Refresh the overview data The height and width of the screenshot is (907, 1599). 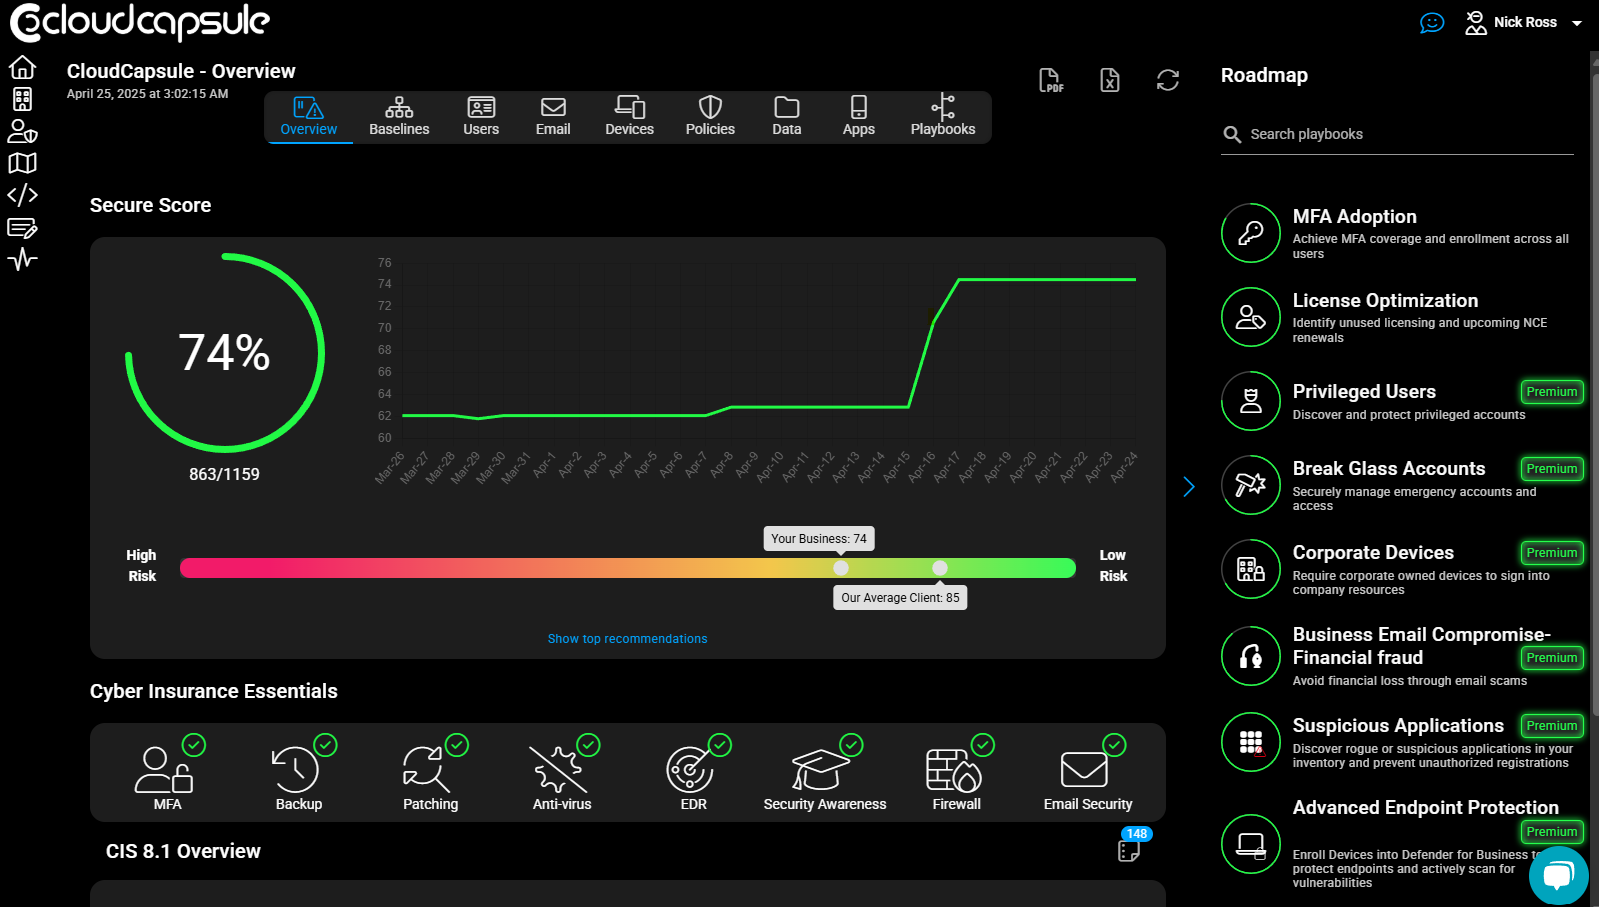(1168, 80)
